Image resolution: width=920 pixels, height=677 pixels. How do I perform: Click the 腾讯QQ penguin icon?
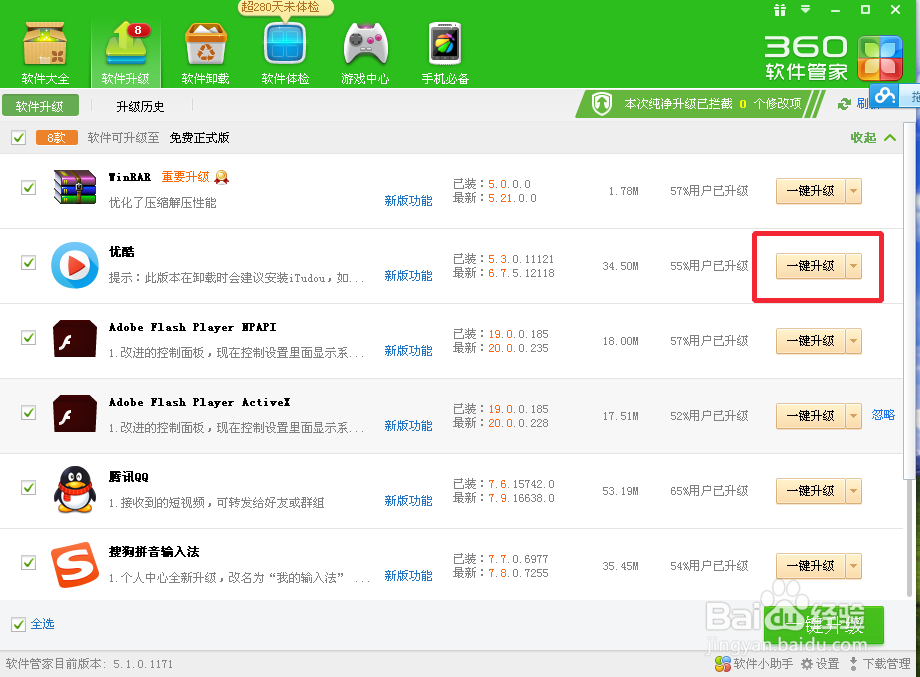75,489
